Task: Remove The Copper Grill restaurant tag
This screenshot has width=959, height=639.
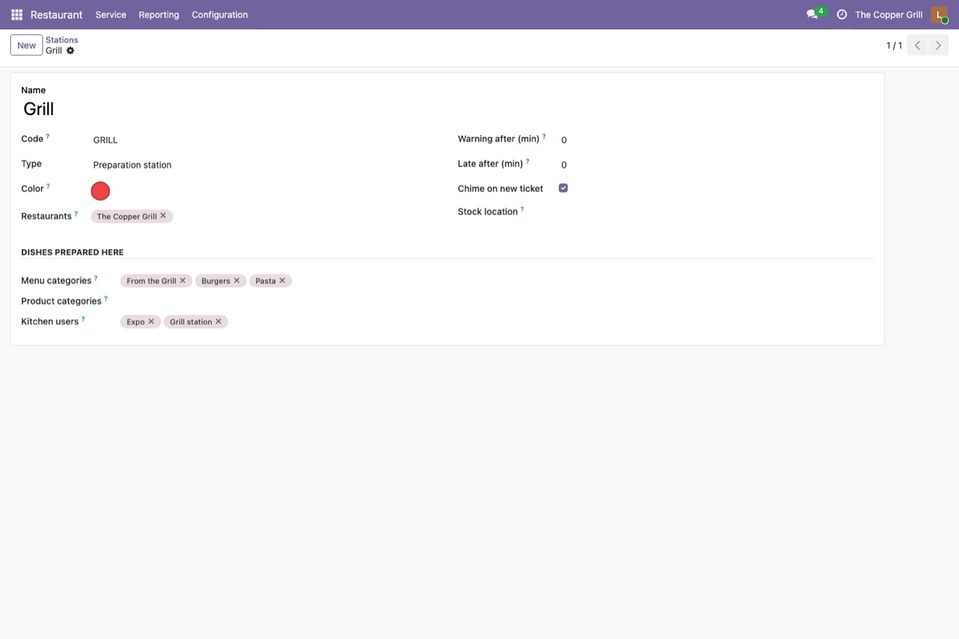Action: pyautogui.click(x=163, y=216)
